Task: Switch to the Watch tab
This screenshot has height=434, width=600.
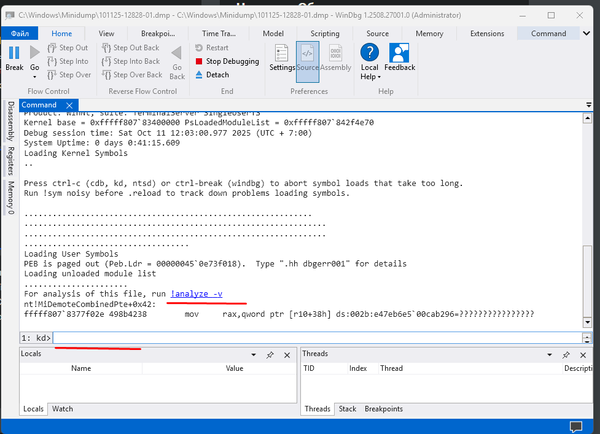Action: [63, 408]
